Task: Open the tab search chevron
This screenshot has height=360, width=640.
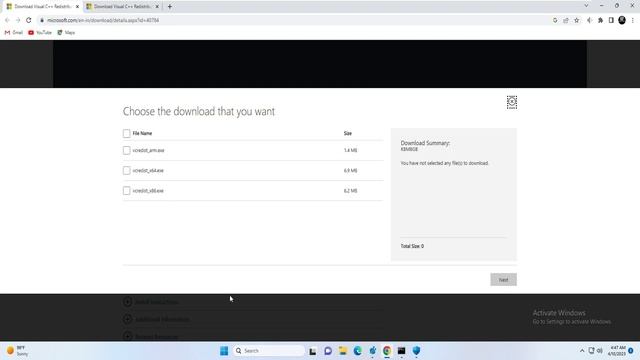Action: [x=586, y=6]
